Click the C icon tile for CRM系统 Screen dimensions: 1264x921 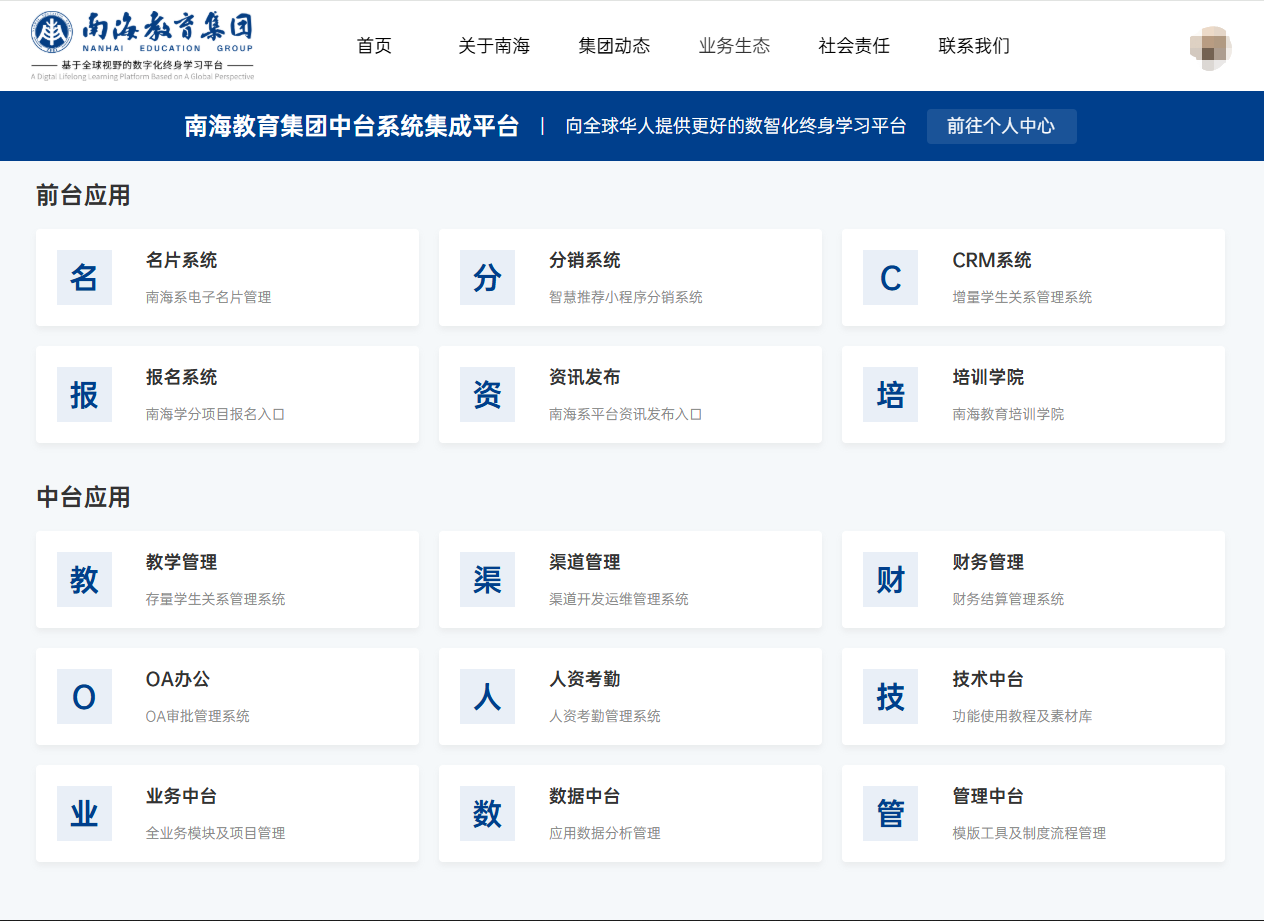[x=890, y=277]
